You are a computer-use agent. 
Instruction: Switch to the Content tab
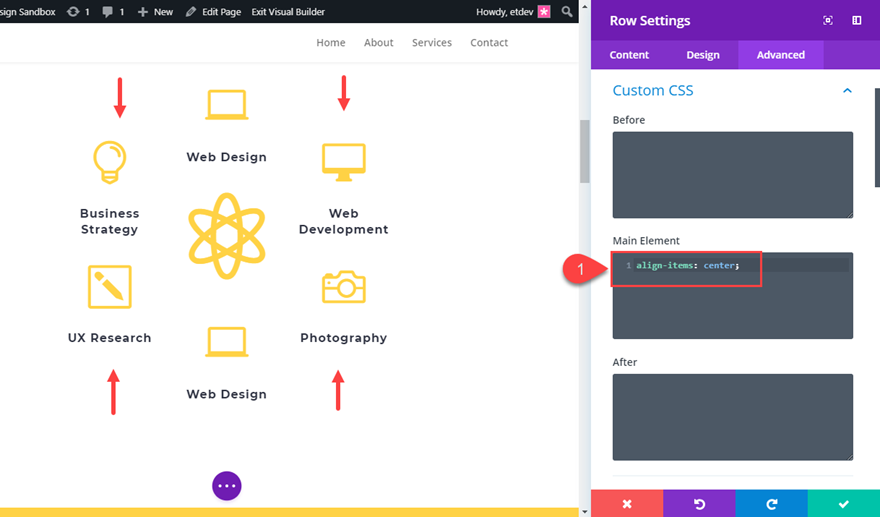[x=629, y=55]
